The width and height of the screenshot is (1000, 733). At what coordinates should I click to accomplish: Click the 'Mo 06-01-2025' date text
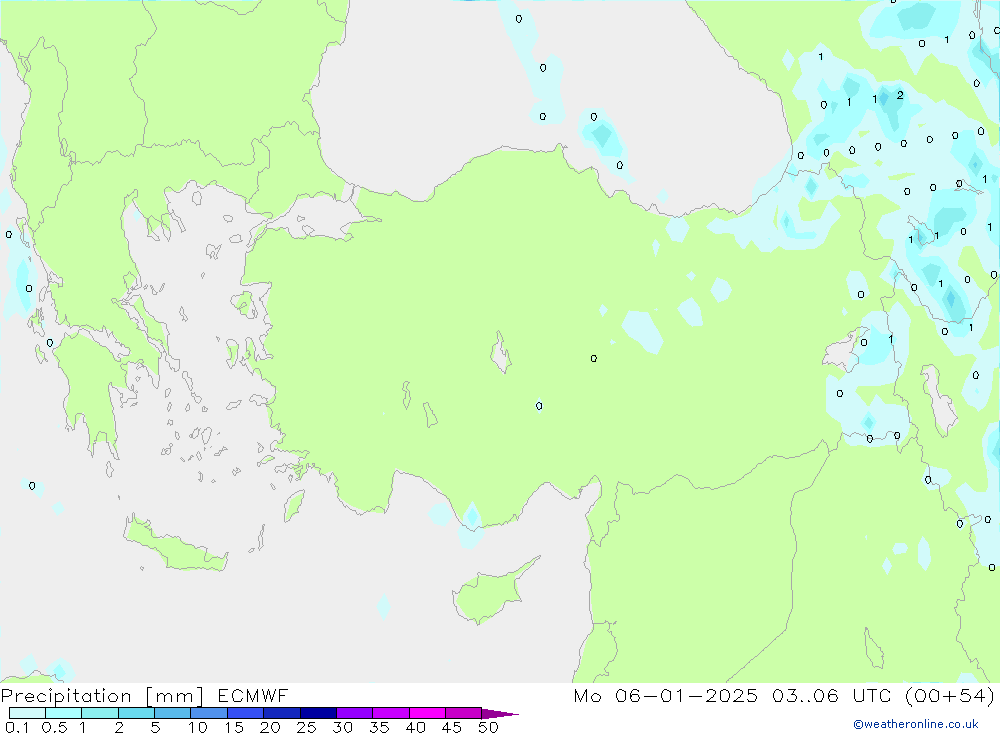(x=666, y=696)
